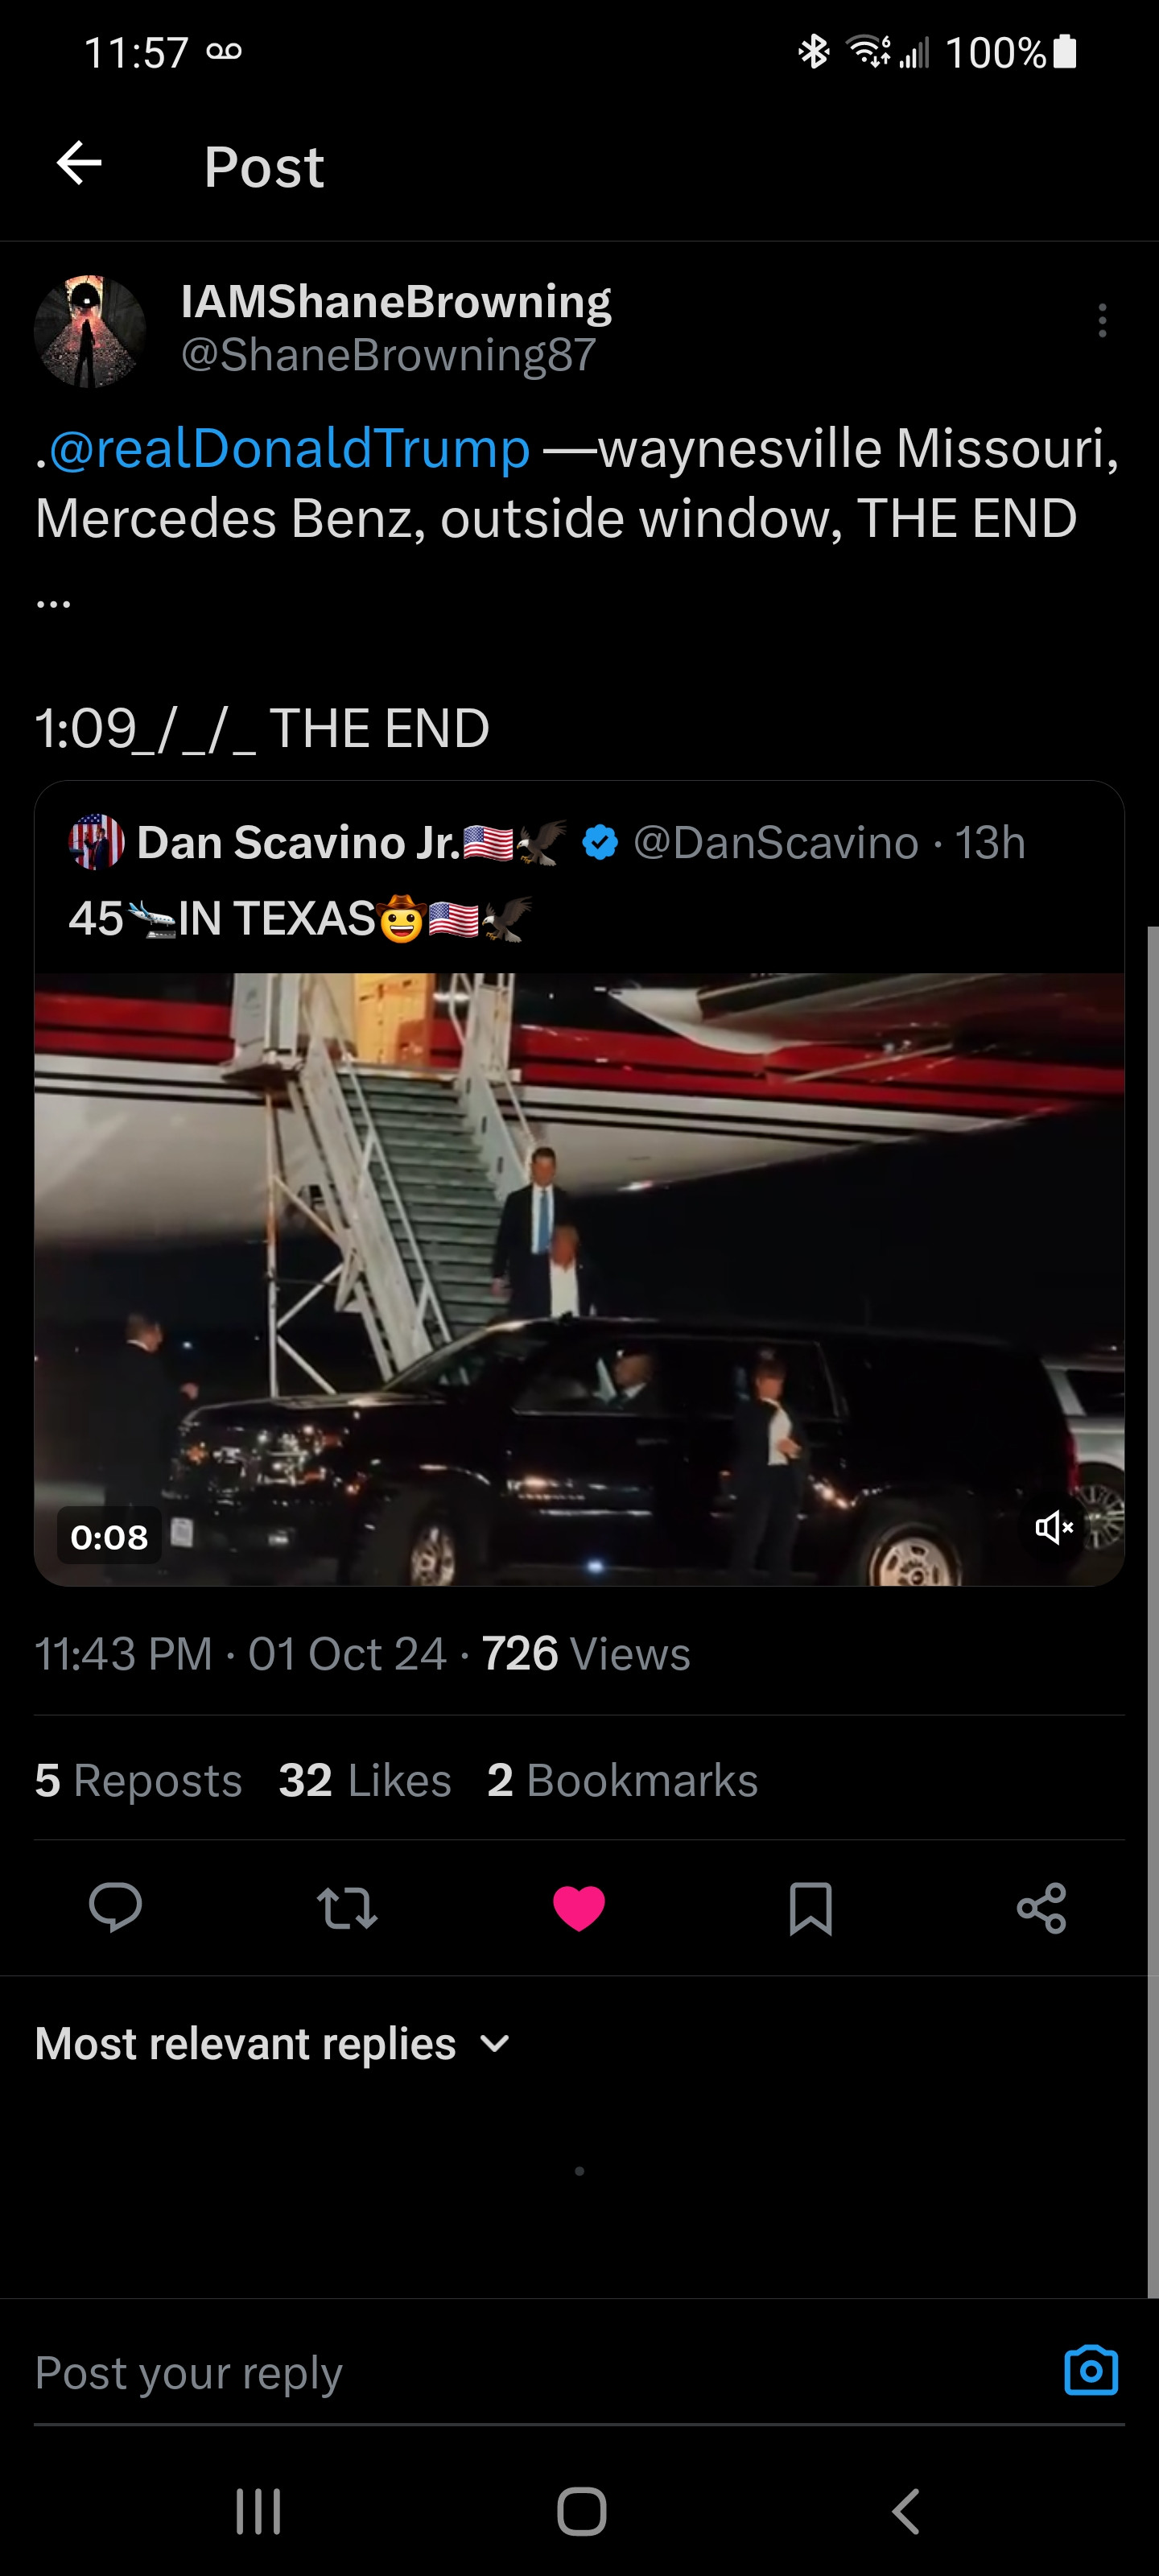This screenshot has width=1159, height=2576.
Task: Open the 2 Bookmarks count
Action: (x=622, y=1780)
